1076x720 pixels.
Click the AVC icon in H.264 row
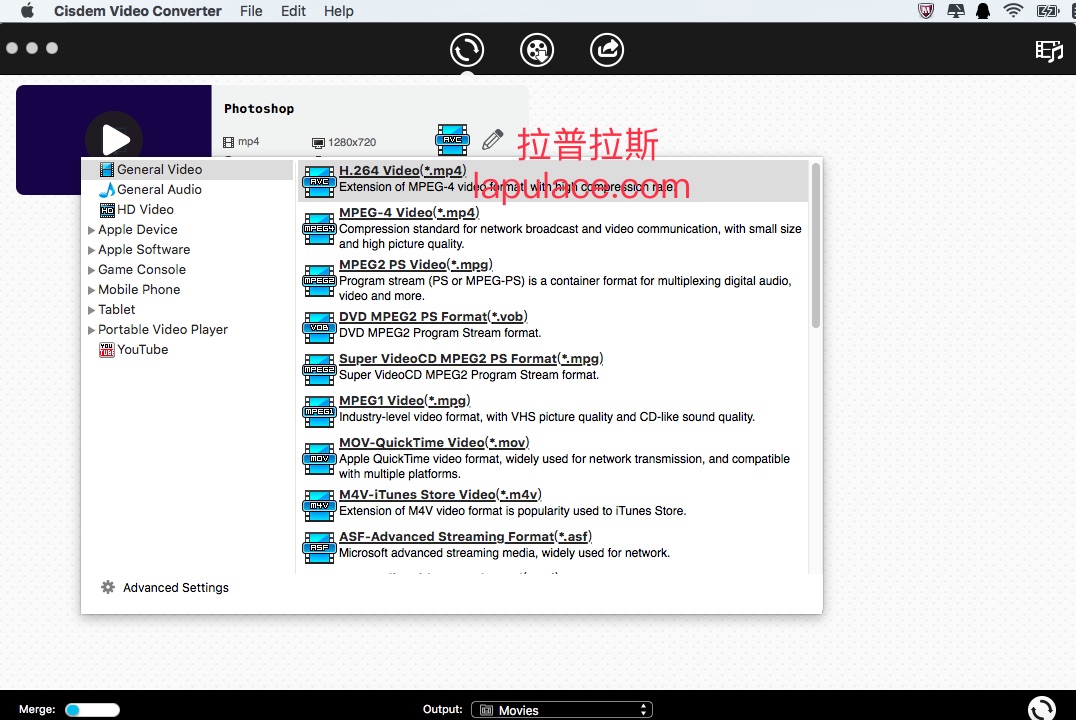[319, 182]
